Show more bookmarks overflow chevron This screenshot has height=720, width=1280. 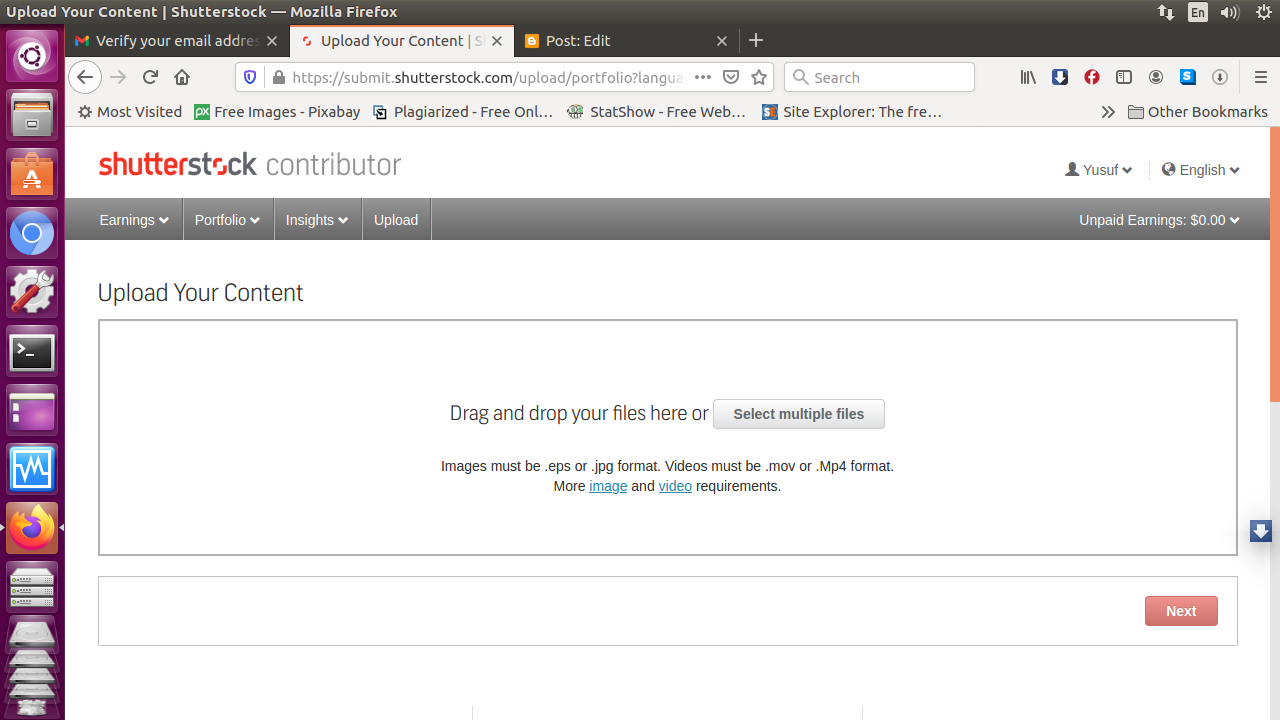[1108, 112]
